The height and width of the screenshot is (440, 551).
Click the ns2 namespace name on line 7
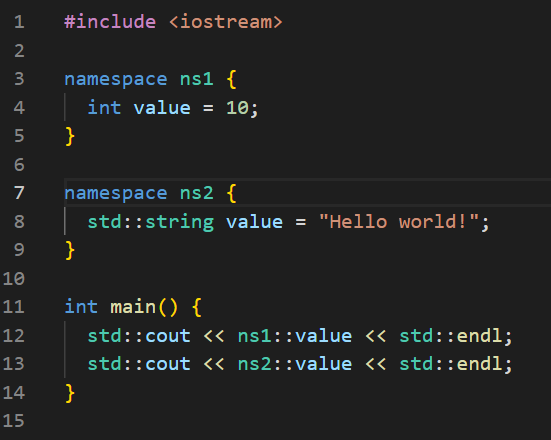[x=197, y=193]
